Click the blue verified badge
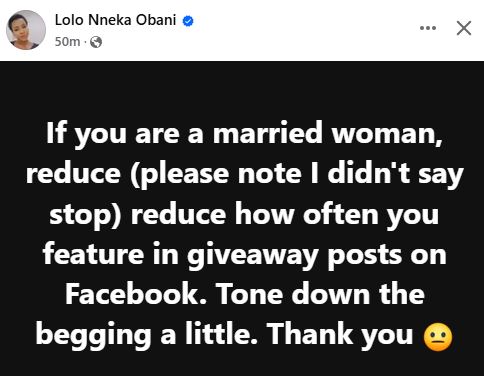The image size is (484, 376). point(188,21)
